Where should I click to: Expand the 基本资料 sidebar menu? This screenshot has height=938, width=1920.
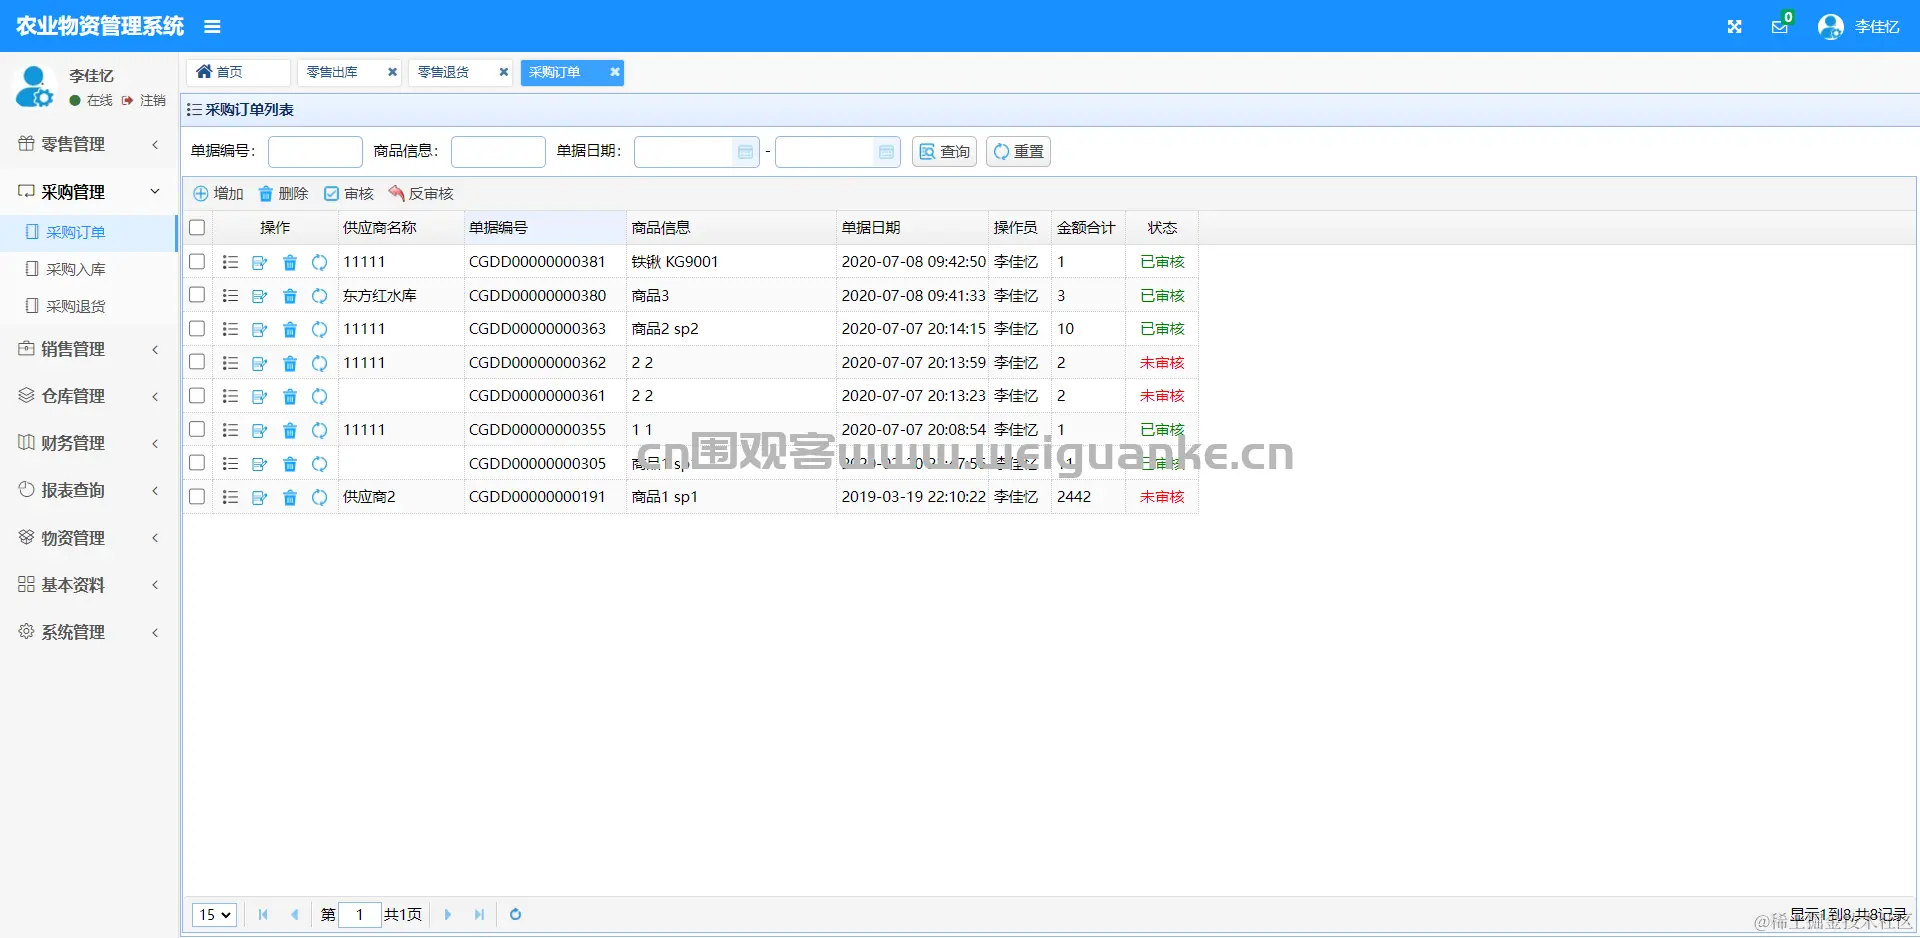(89, 585)
